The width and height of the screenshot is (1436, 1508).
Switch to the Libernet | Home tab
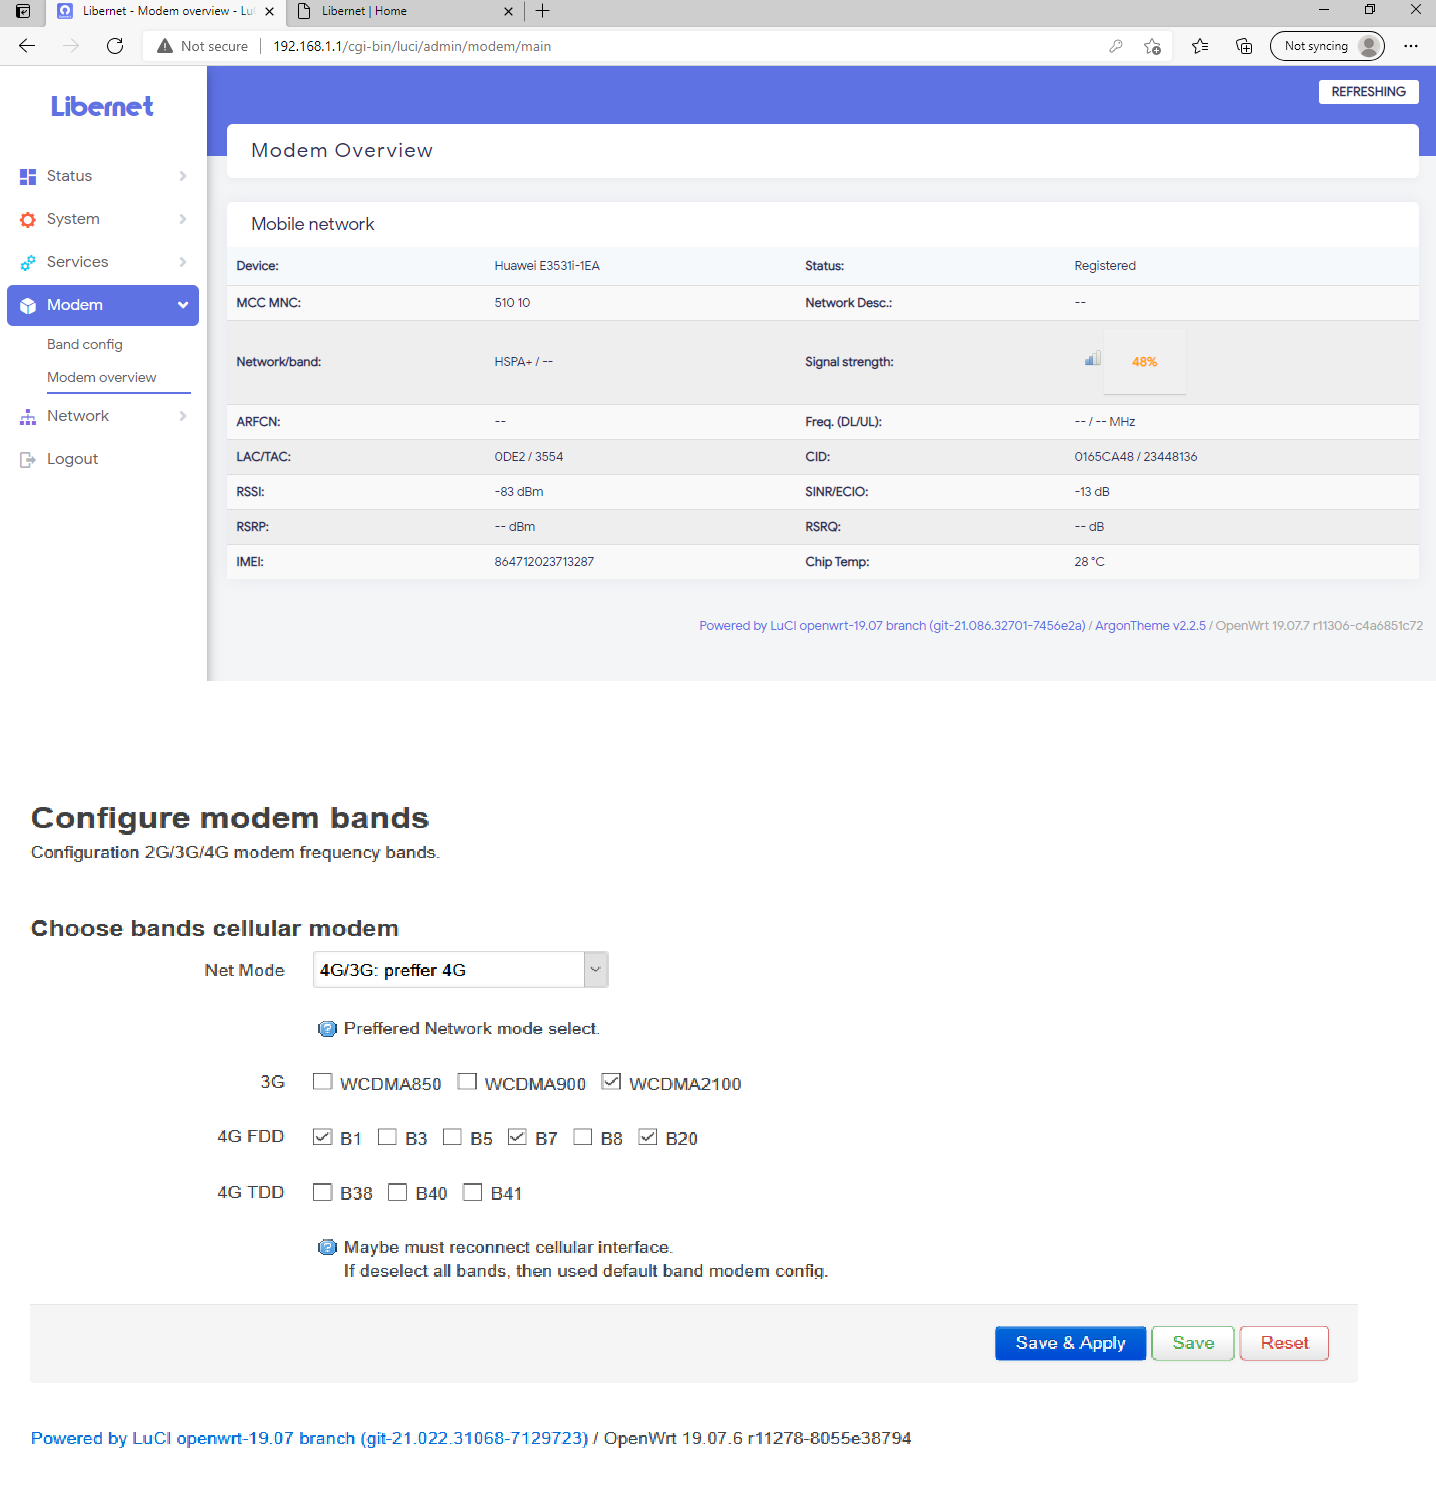405,12
